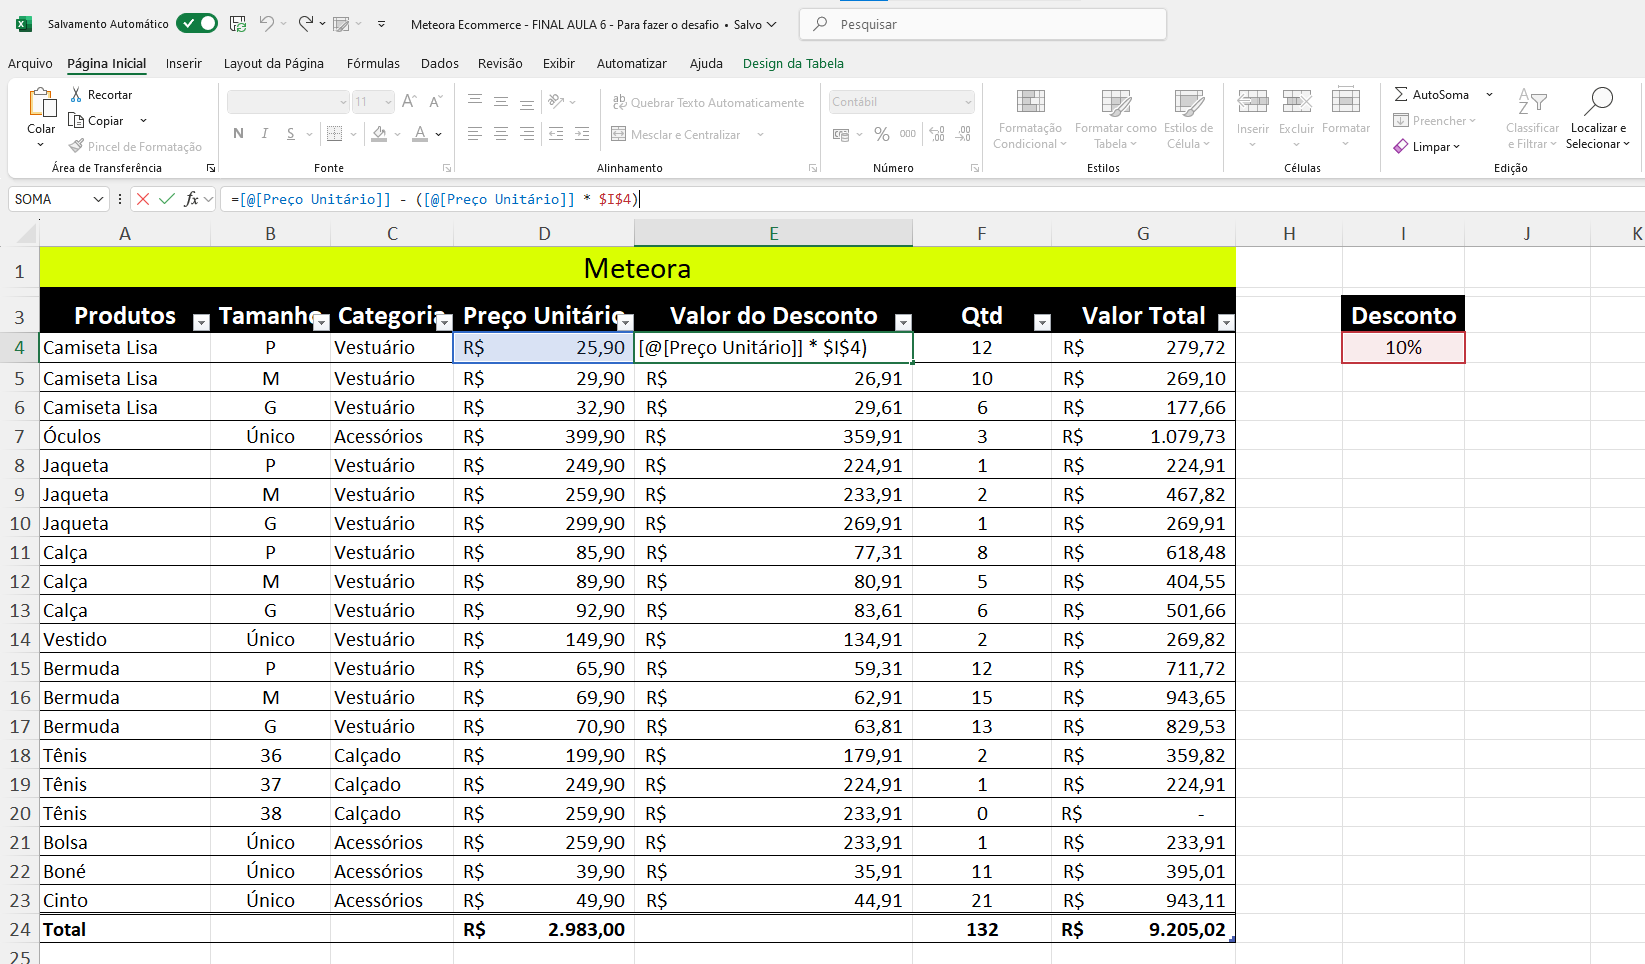The height and width of the screenshot is (964, 1645).
Task: Click the fill color bucket icon
Action: tap(379, 133)
